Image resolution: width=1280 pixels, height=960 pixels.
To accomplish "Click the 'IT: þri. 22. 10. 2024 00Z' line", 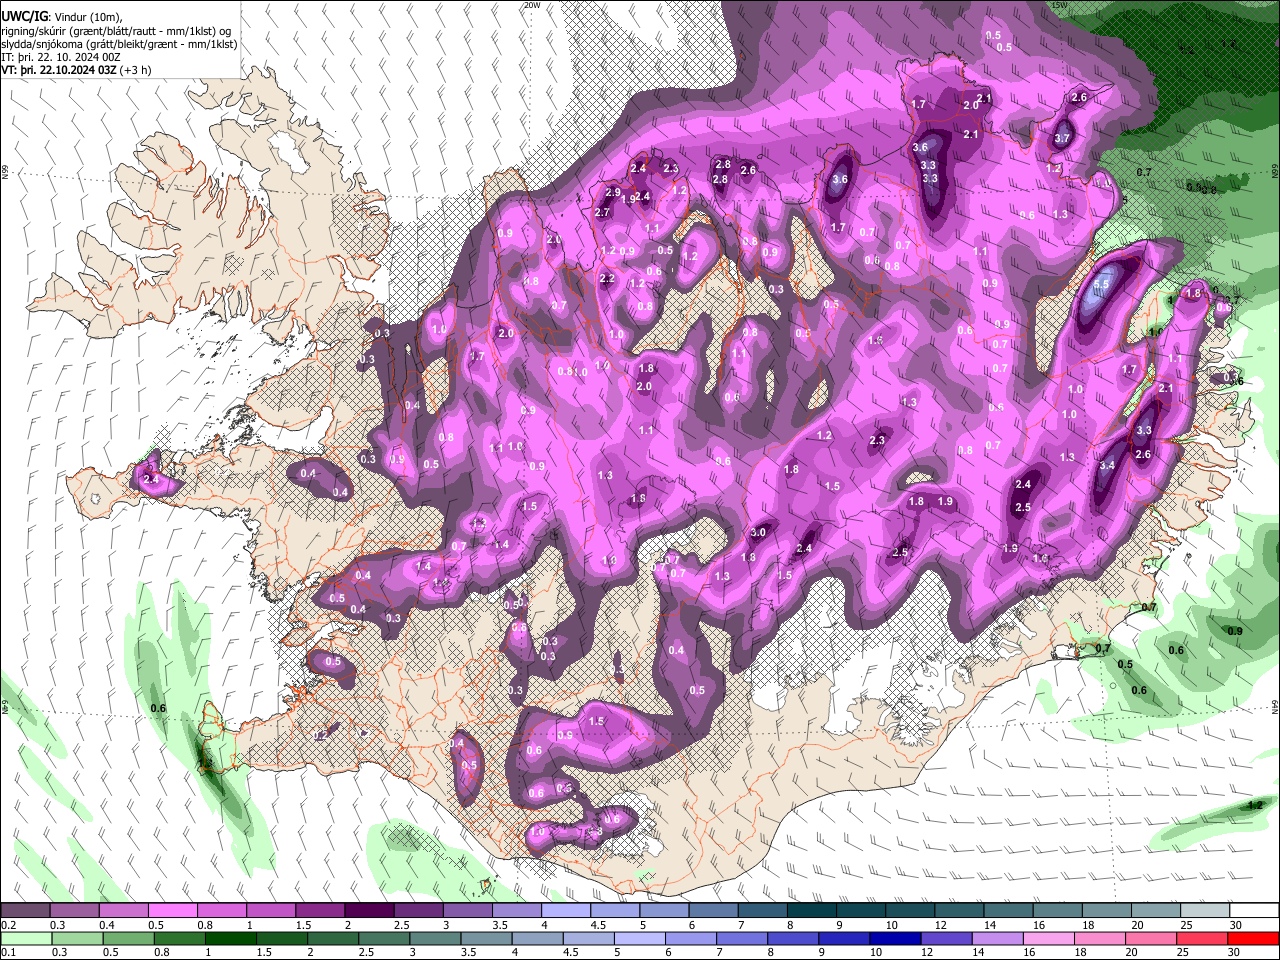I will point(61,57).
